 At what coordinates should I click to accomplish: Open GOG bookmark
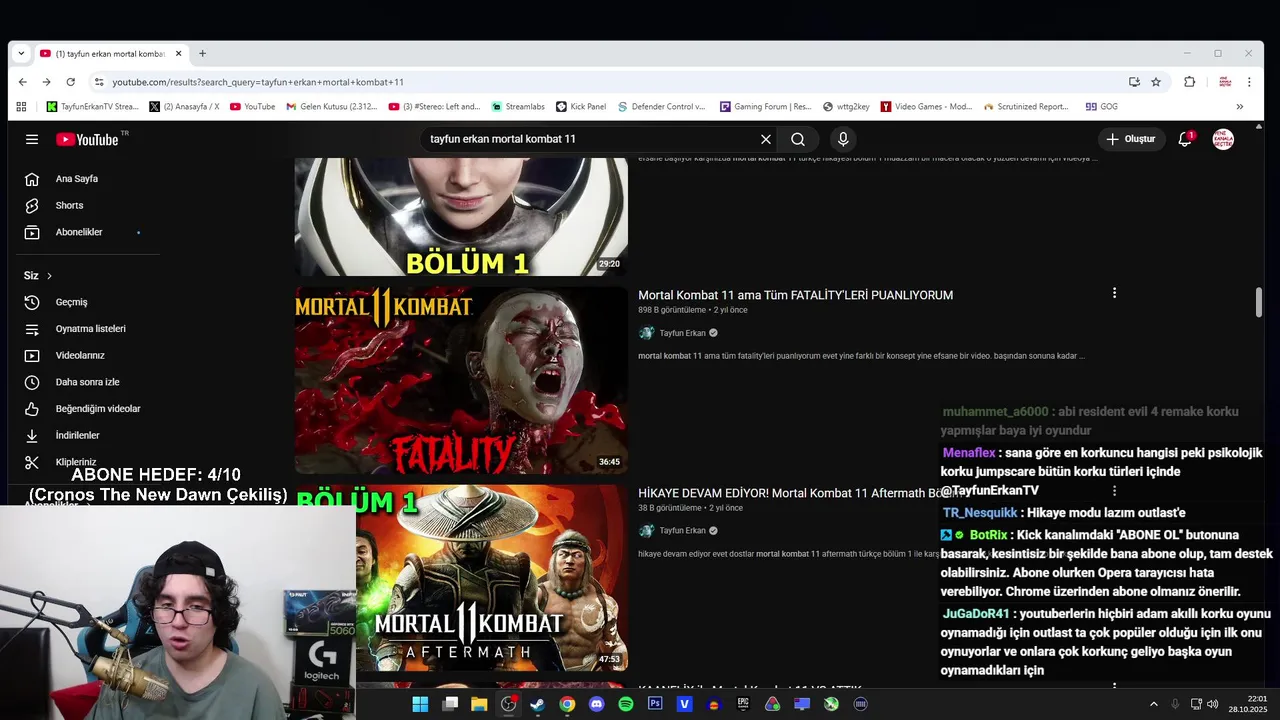[1102, 106]
